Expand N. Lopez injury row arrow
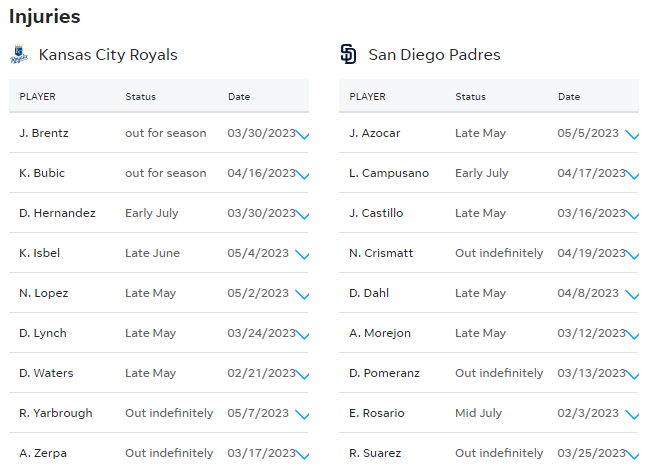646x471 pixels. click(x=302, y=295)
